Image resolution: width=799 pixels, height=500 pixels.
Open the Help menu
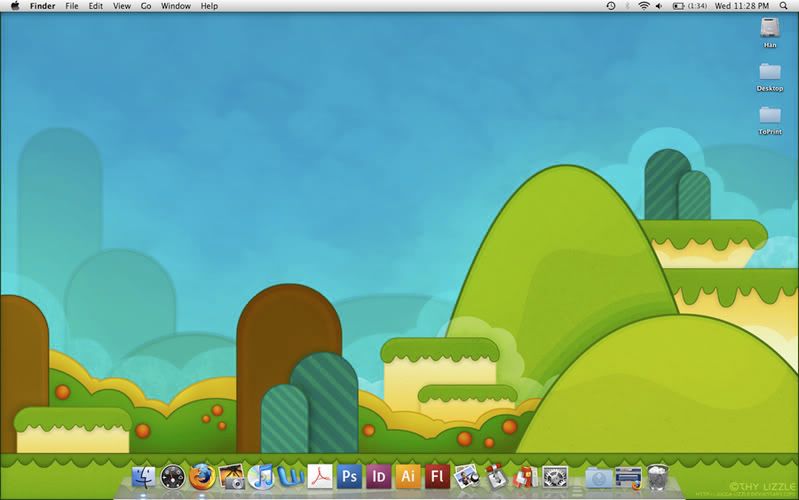click(209, 6)
